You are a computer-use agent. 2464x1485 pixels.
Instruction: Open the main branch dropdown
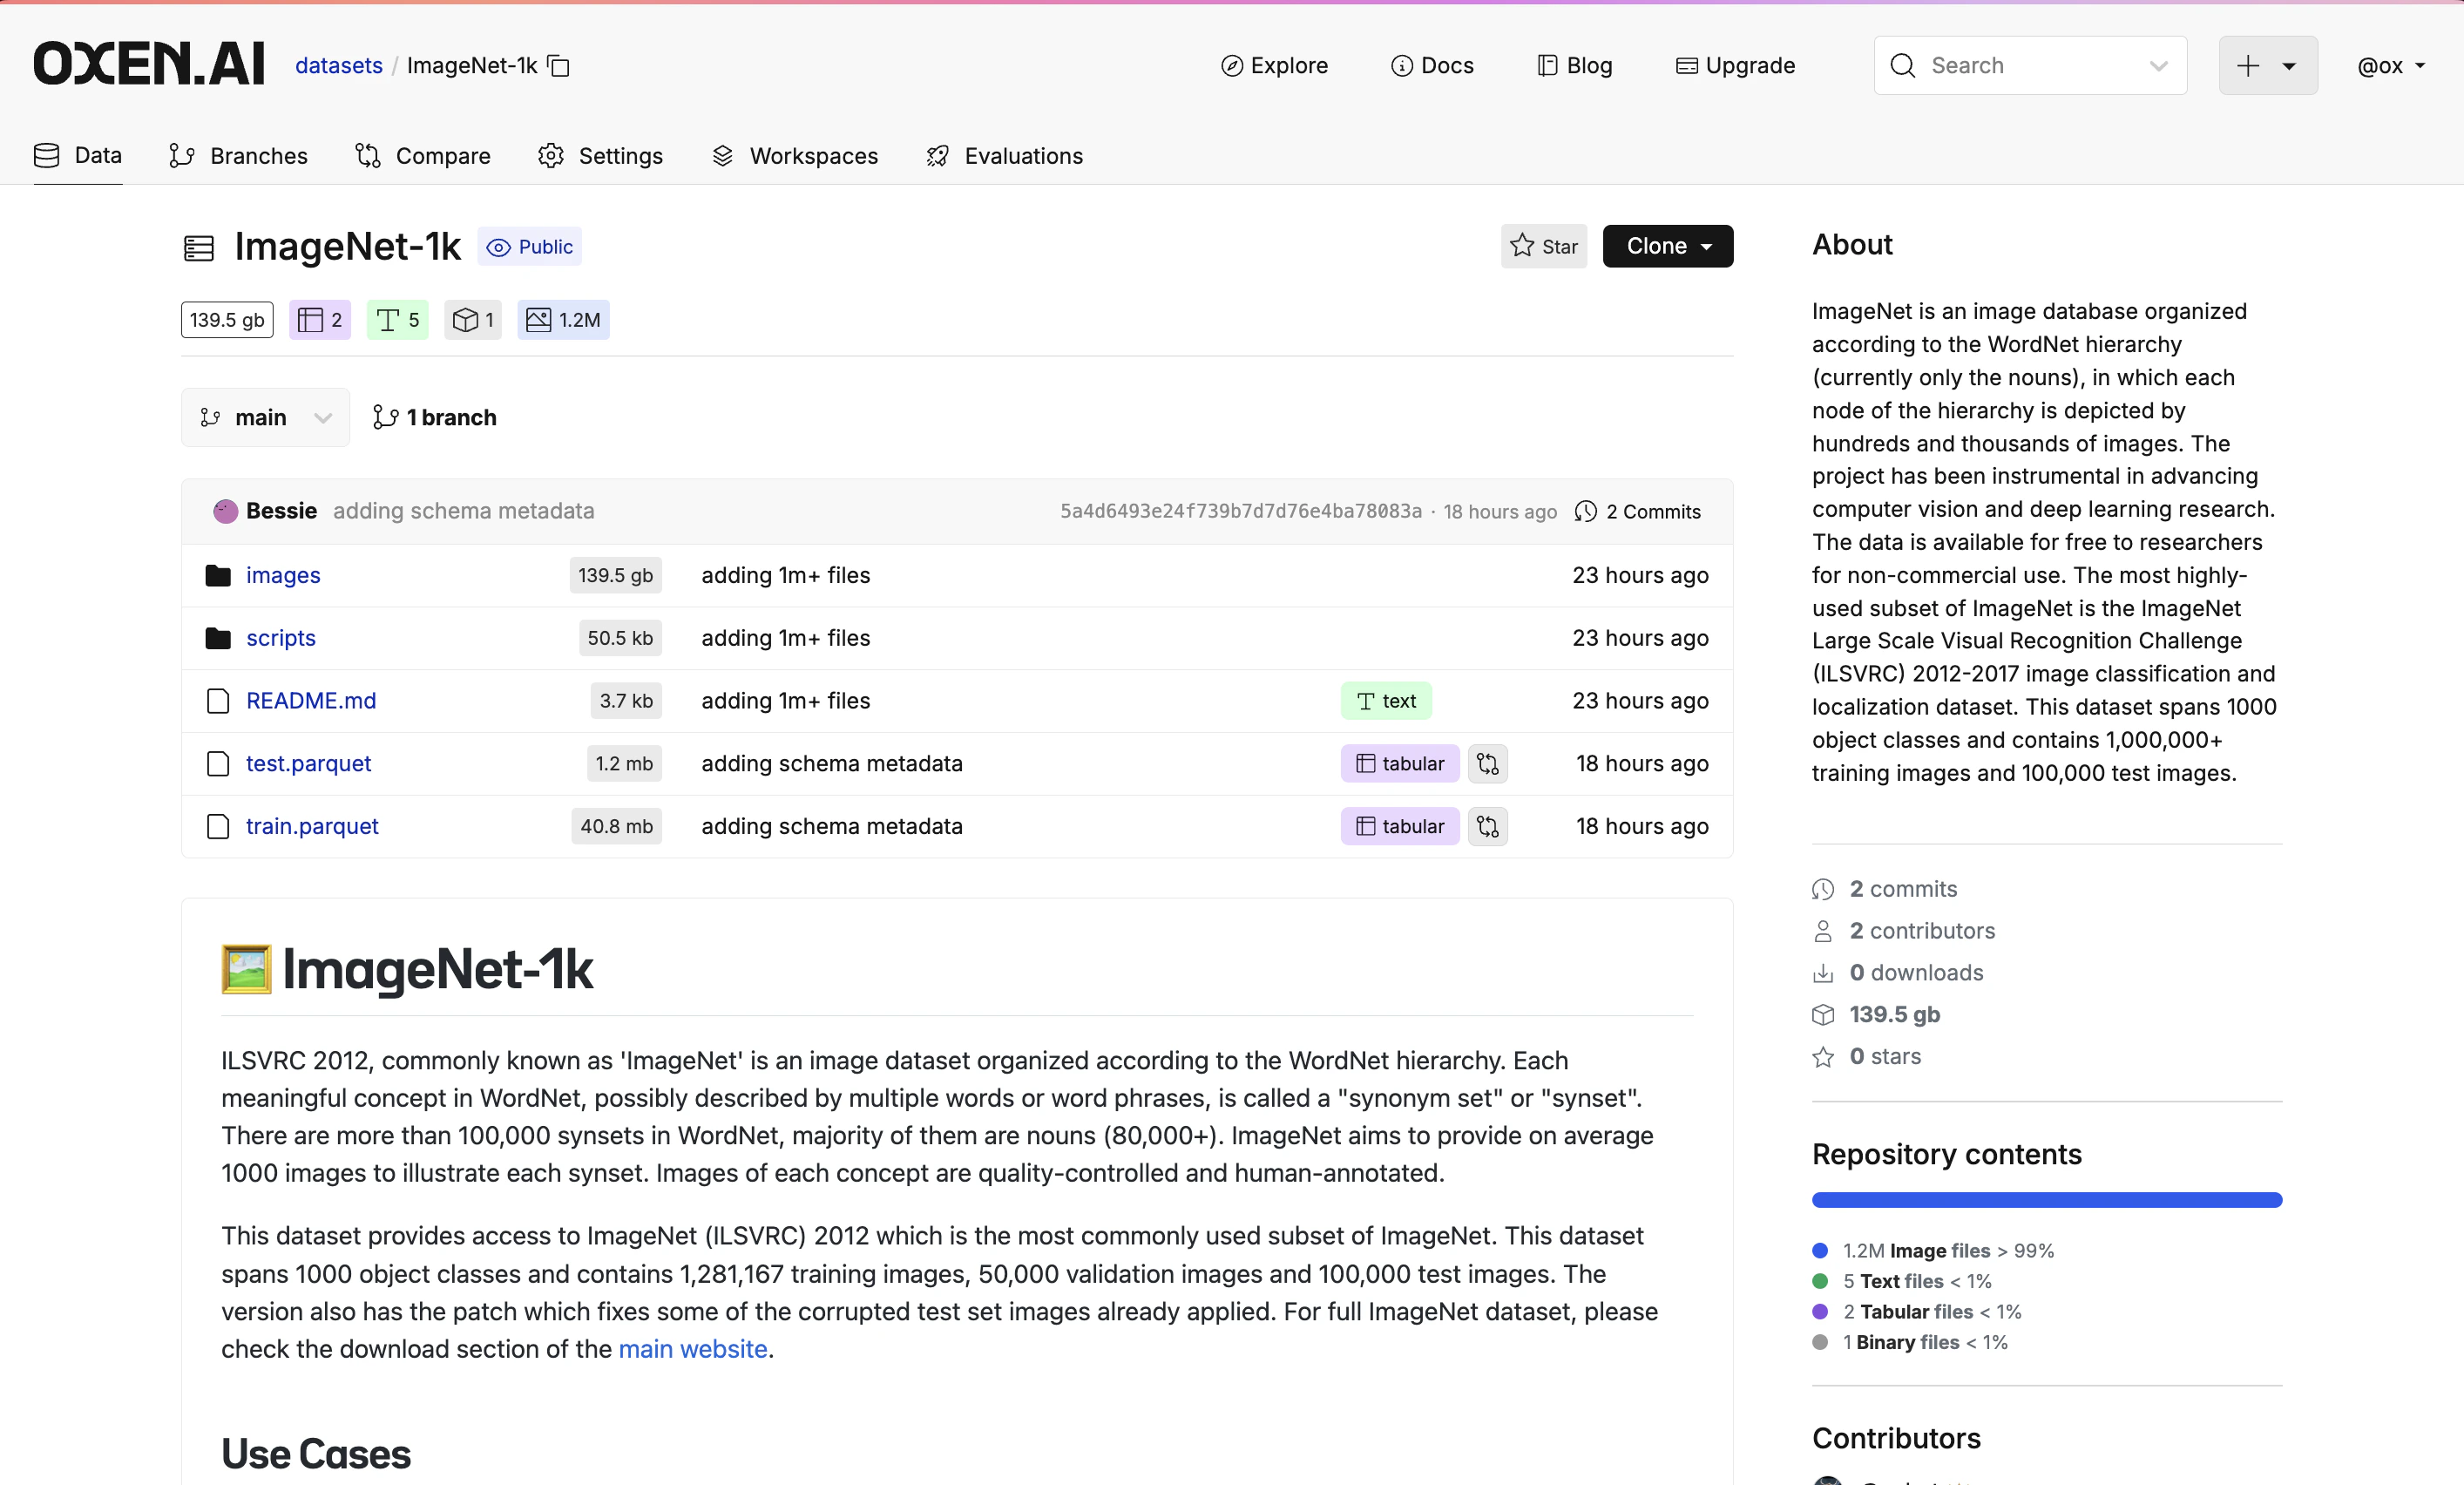(265, 417)
